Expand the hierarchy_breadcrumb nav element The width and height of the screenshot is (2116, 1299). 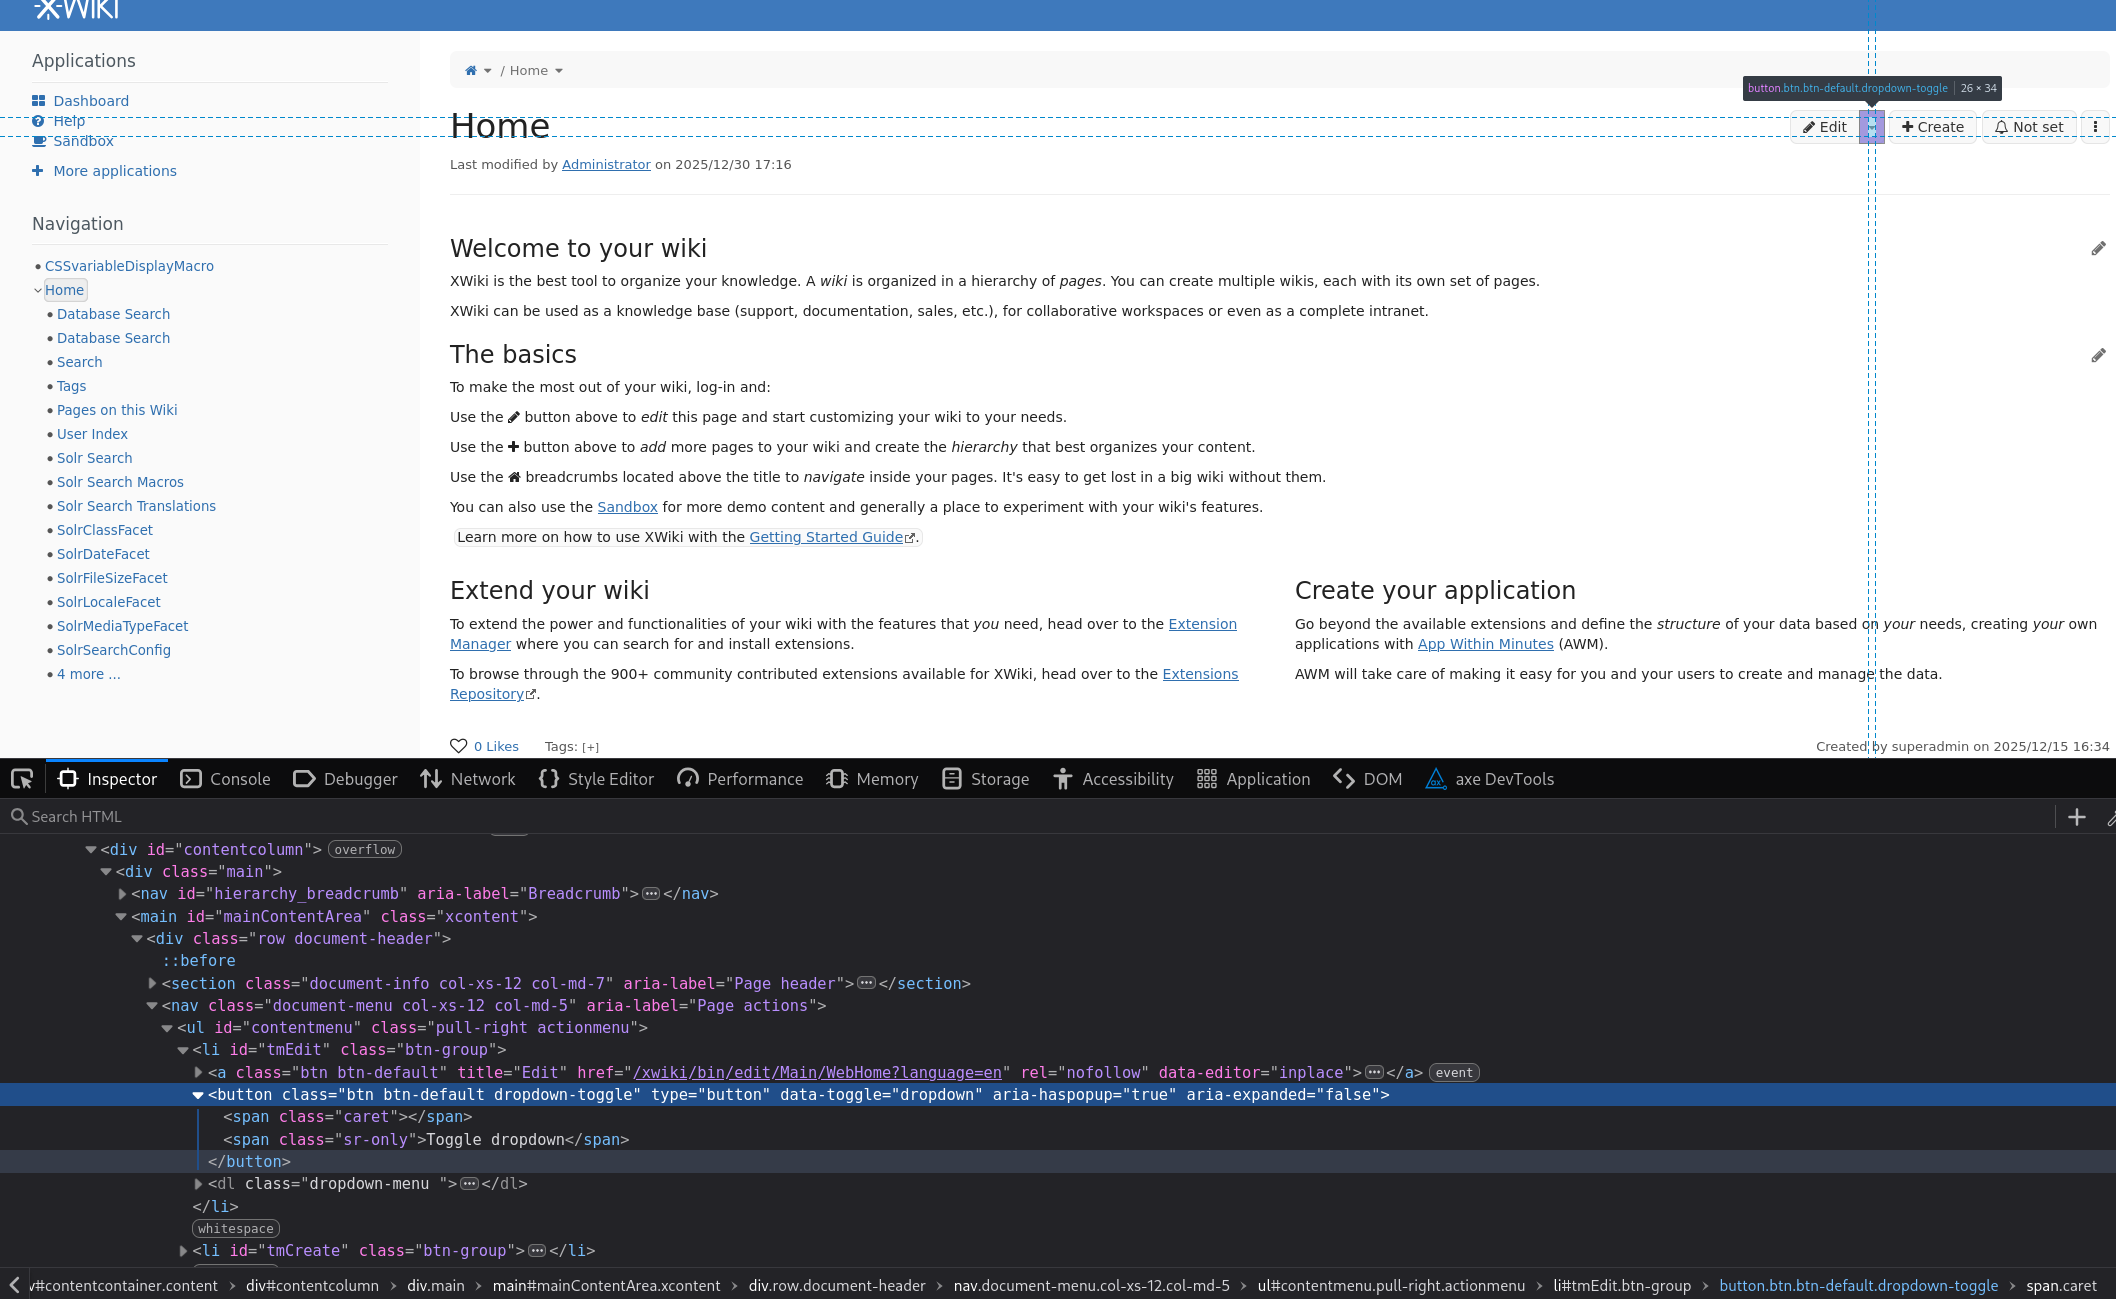coord(122,894)
